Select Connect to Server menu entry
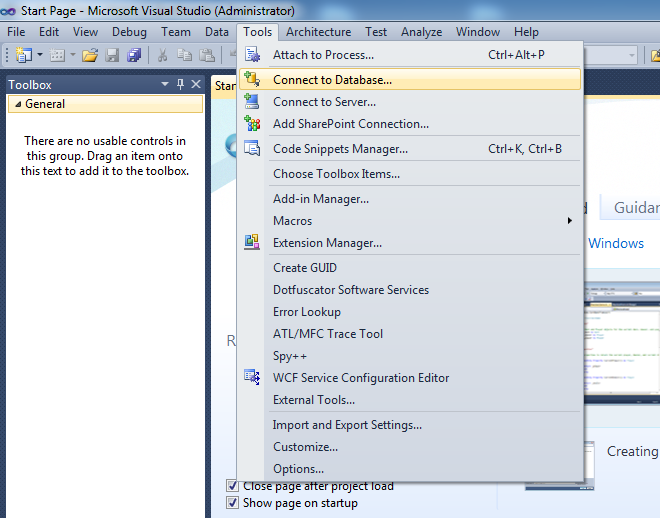The height and width of the screenshot is (518, 660). (410, 102)
